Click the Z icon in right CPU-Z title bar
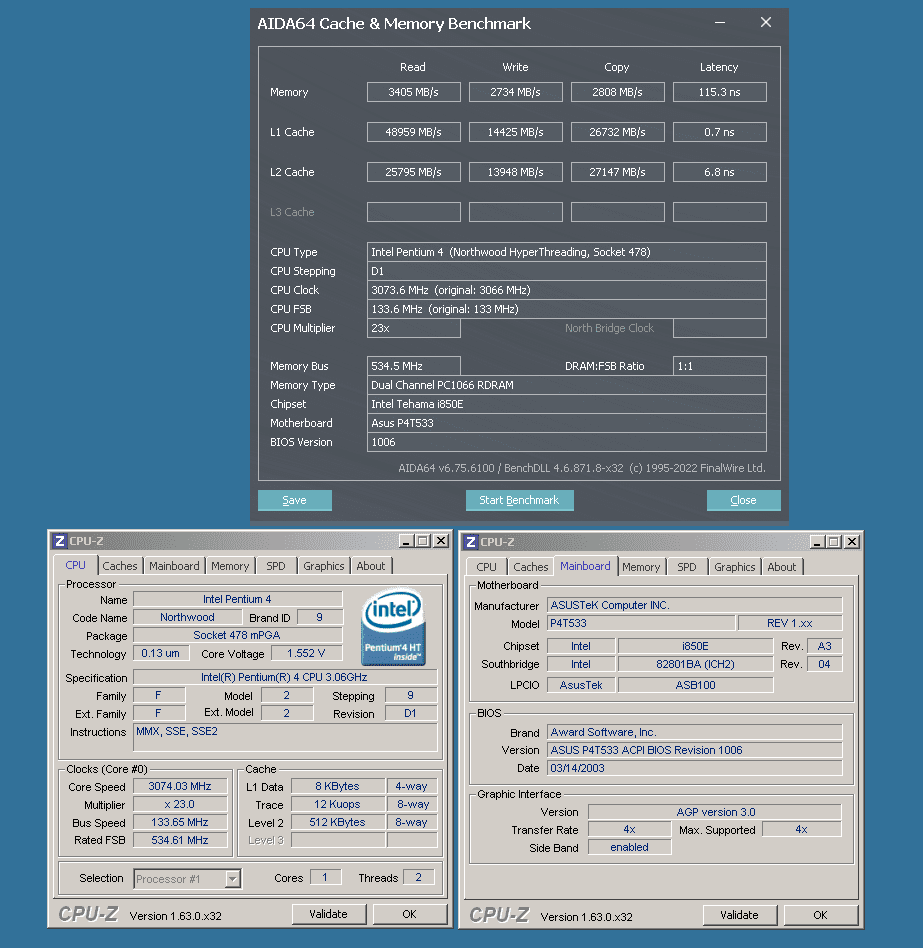This screenshot has width=923, height=948. pos(471,542)
